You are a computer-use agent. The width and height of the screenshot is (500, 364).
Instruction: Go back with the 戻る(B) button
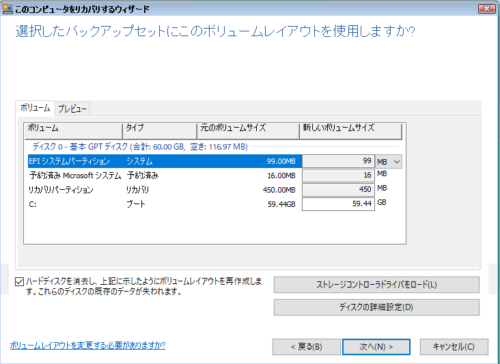[x=306, y=347]
